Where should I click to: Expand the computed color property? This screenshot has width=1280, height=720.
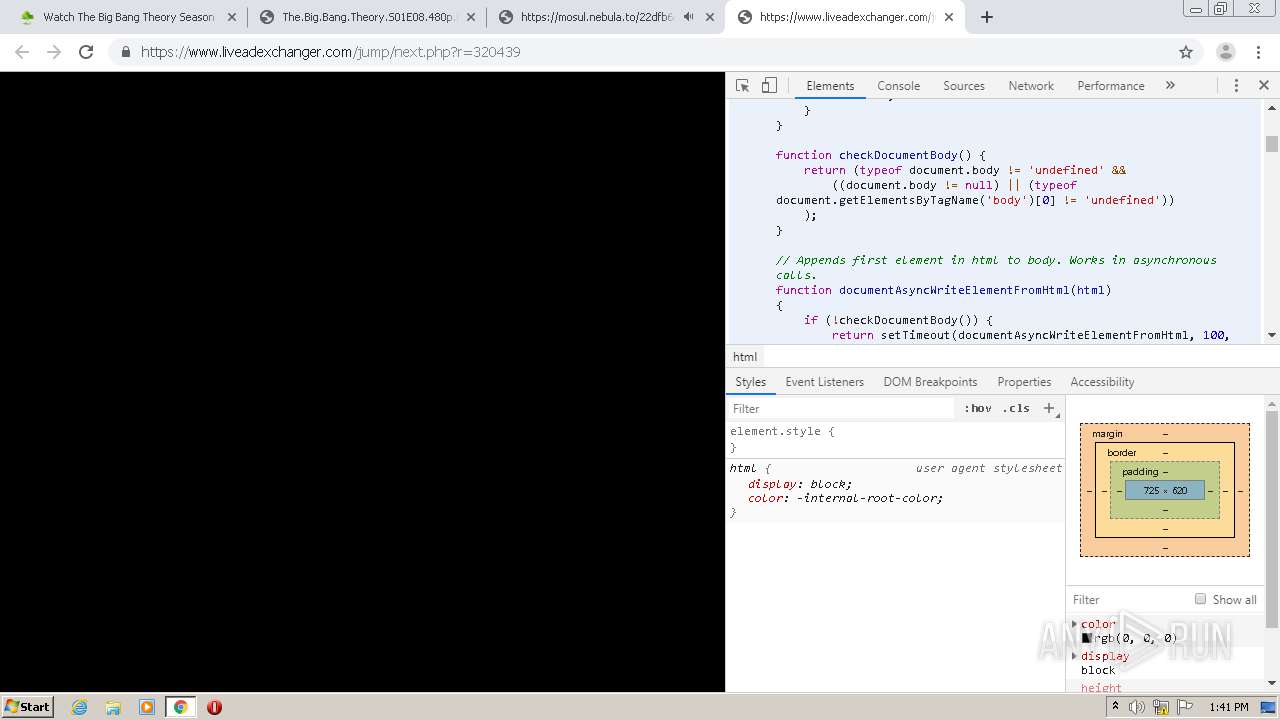[x=1075, y=624]
